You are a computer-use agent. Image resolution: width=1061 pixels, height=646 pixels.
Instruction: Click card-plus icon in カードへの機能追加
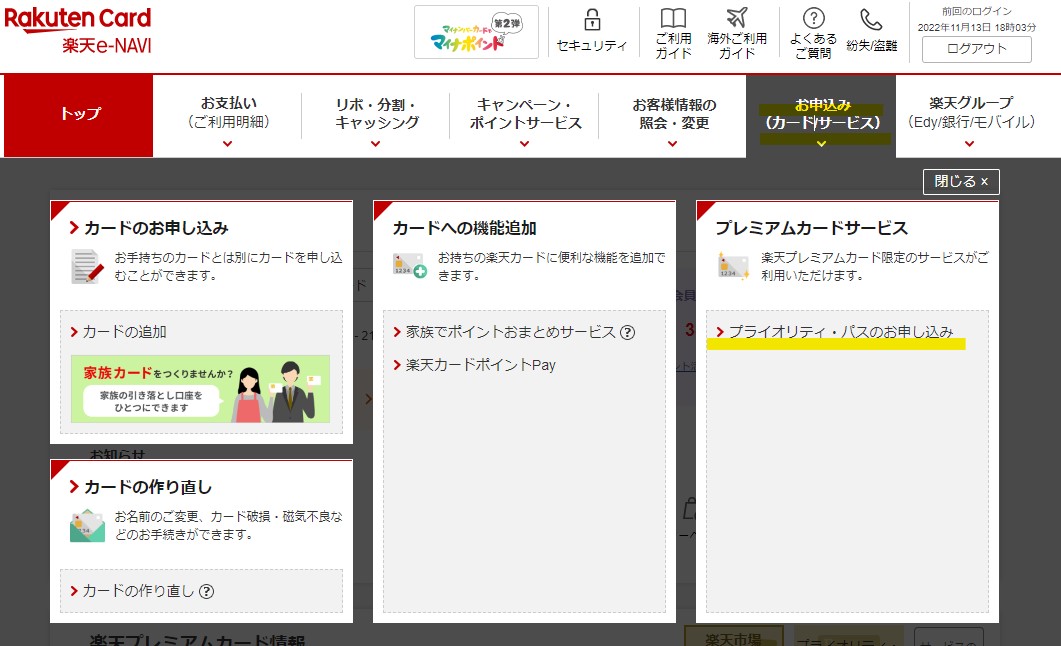click(x=409, y=265)
